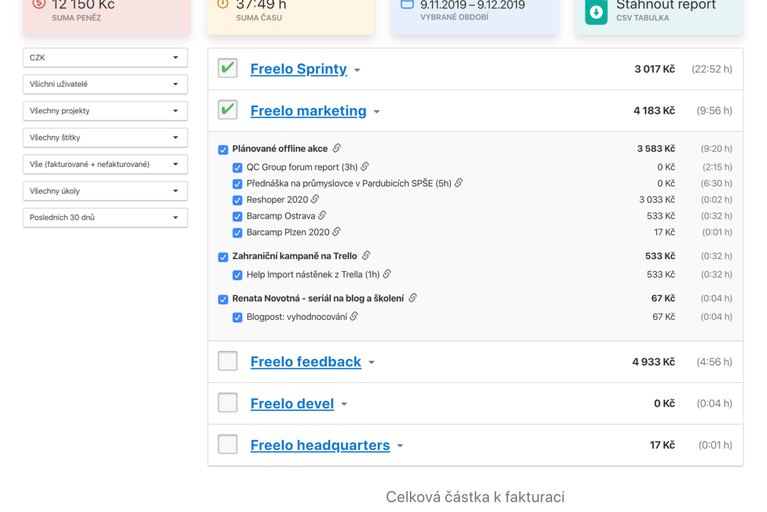This screenshot has width=767, height=512.
Task: Open the Všichni uživatelé filter dropdown
Action: [x=105, y=85]
